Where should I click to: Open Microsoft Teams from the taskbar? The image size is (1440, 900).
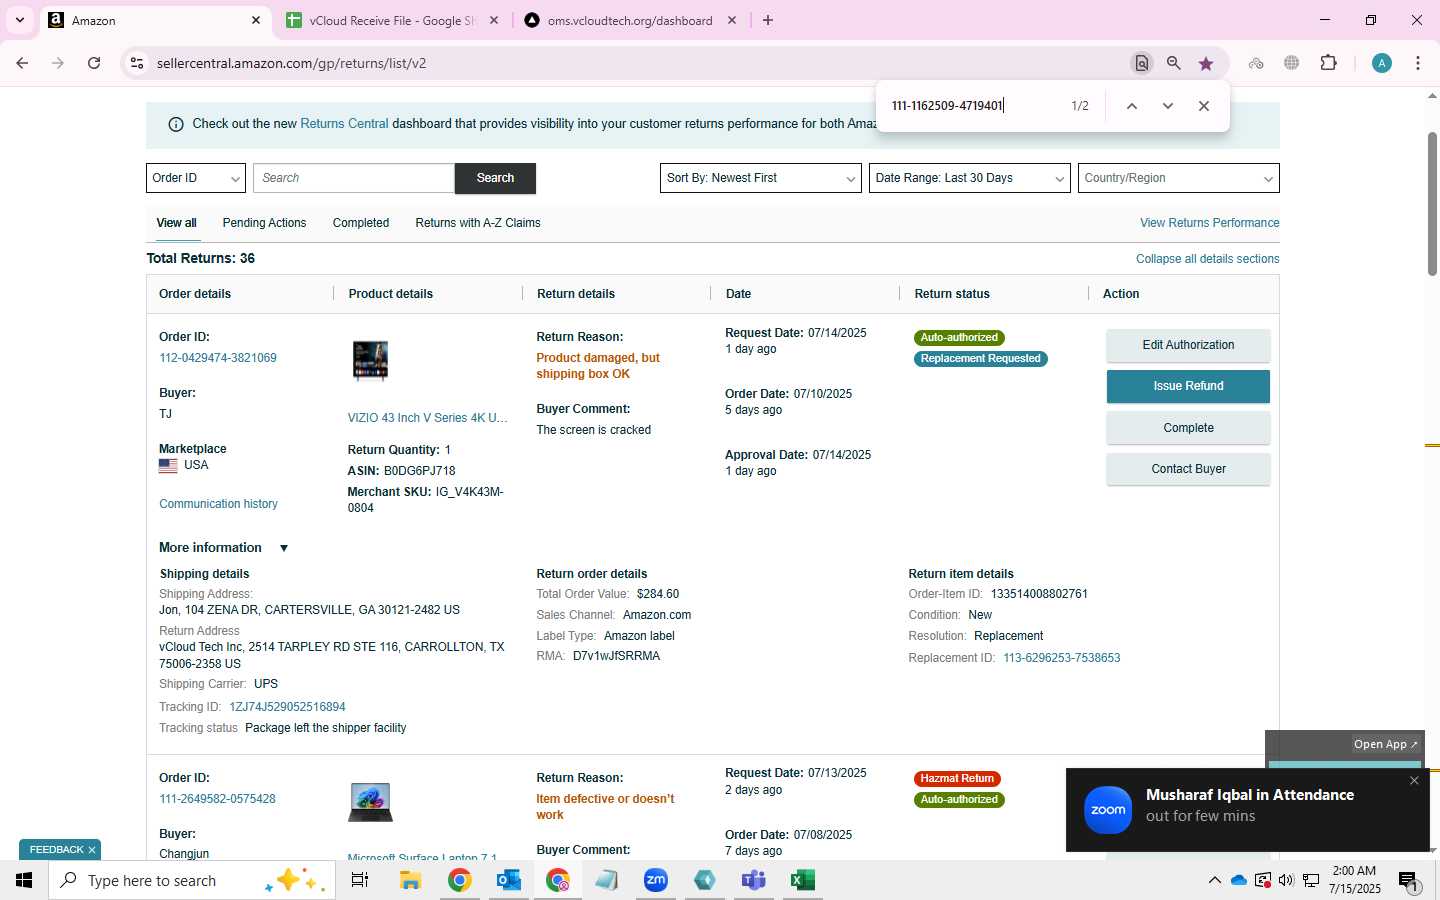[x=754, y=880]
